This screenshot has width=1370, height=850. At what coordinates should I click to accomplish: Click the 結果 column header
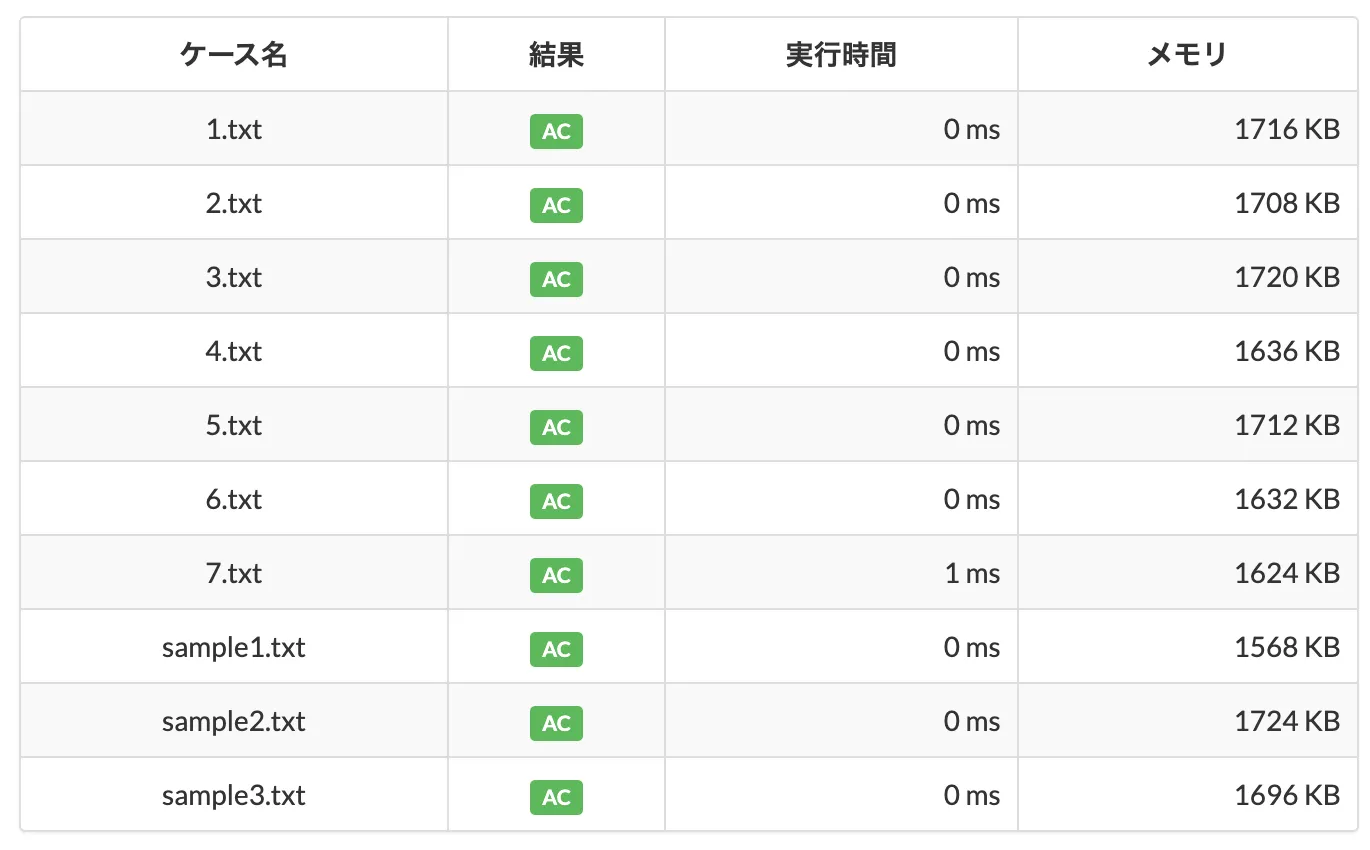click(x=556, y=55)
